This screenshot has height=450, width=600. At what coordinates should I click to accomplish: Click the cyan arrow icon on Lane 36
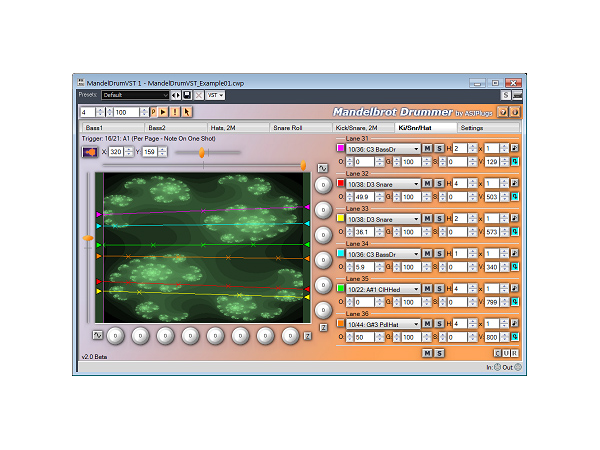[515, 337]
